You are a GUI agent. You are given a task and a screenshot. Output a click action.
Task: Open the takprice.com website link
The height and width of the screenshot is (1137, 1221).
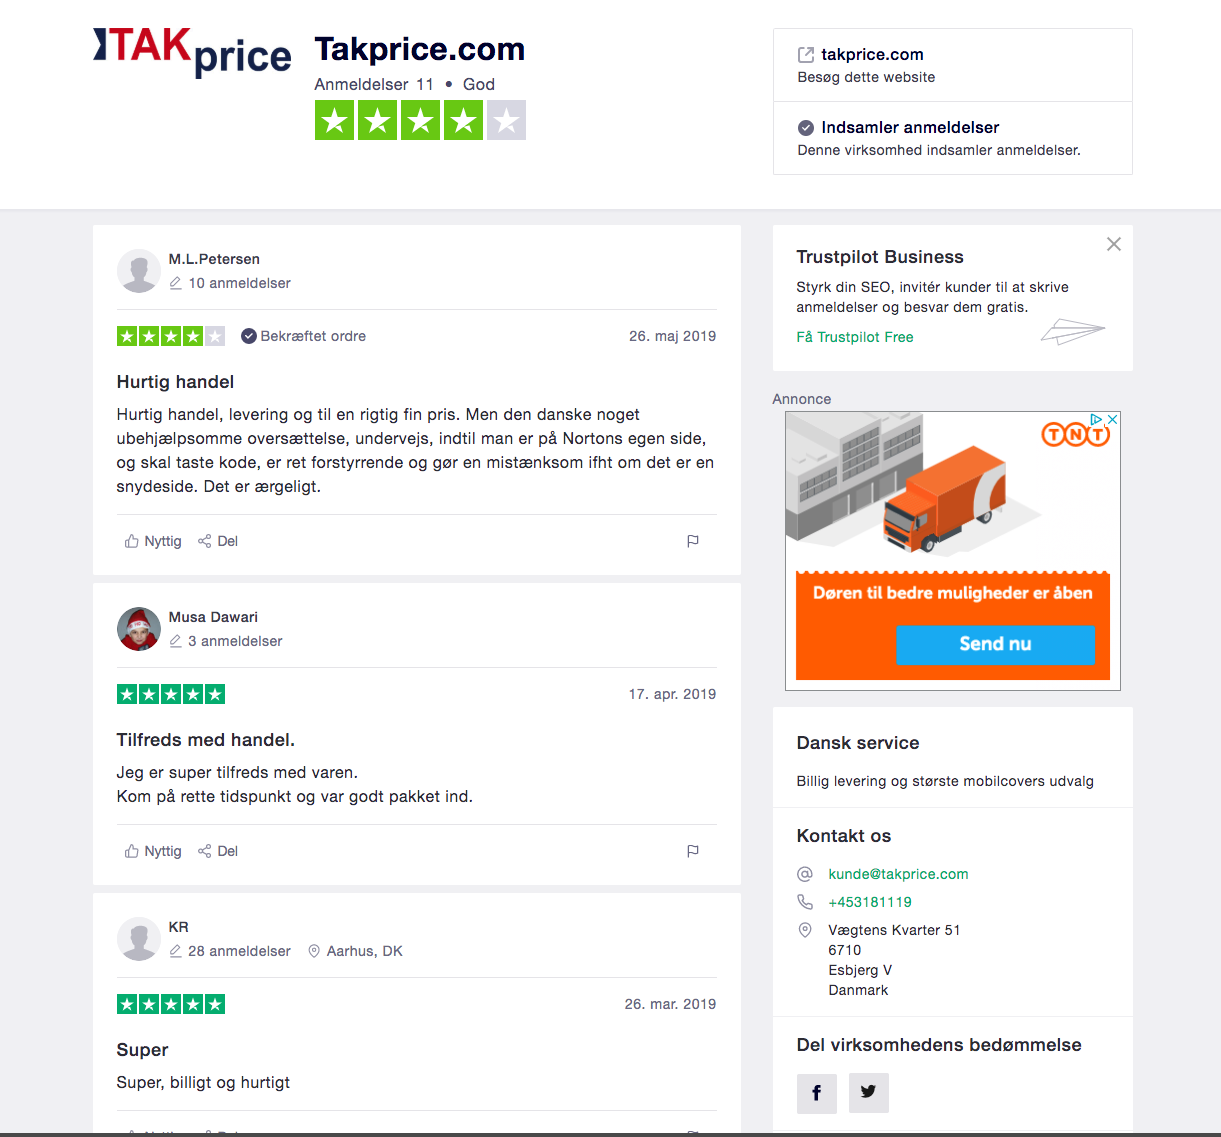871,55
